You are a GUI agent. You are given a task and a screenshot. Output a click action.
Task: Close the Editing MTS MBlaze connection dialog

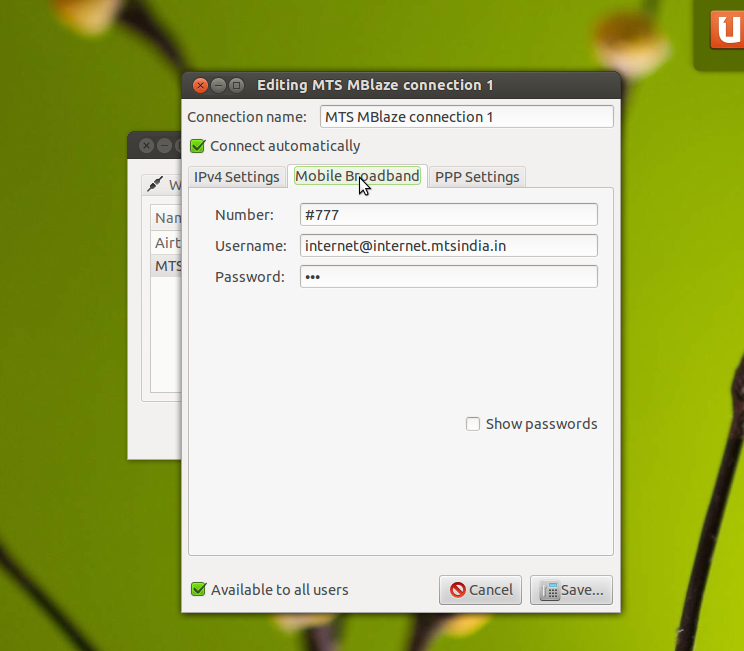[200, 85]
